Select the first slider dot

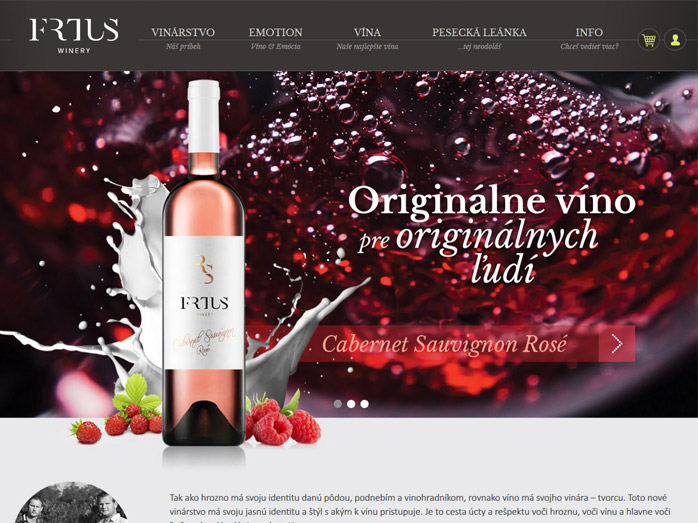tap(338, 404)
